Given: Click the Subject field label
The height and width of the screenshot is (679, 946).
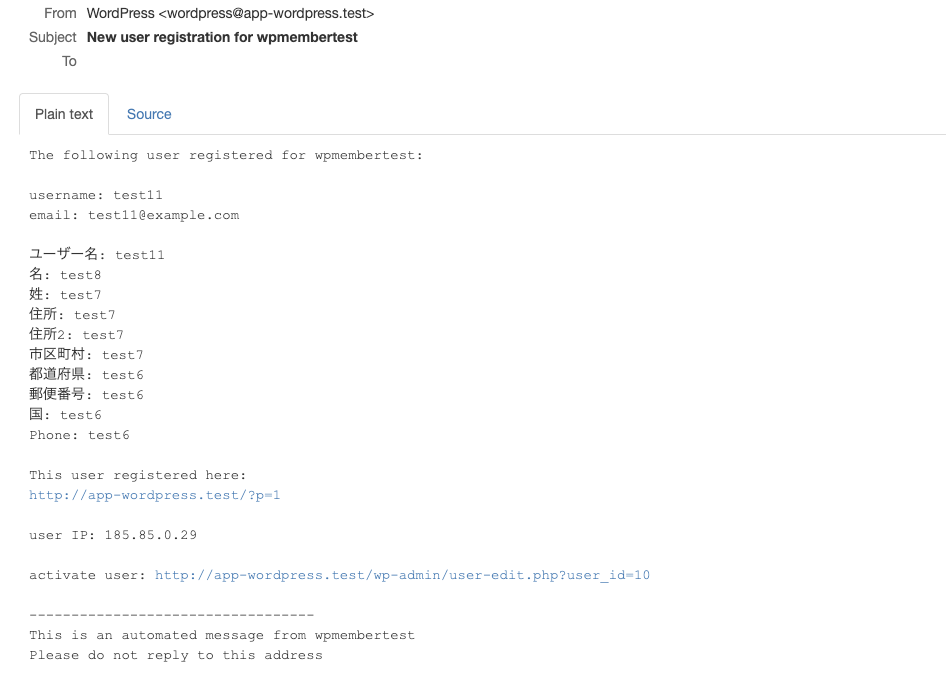Looking at the screenshot, I should pos(53,37).
